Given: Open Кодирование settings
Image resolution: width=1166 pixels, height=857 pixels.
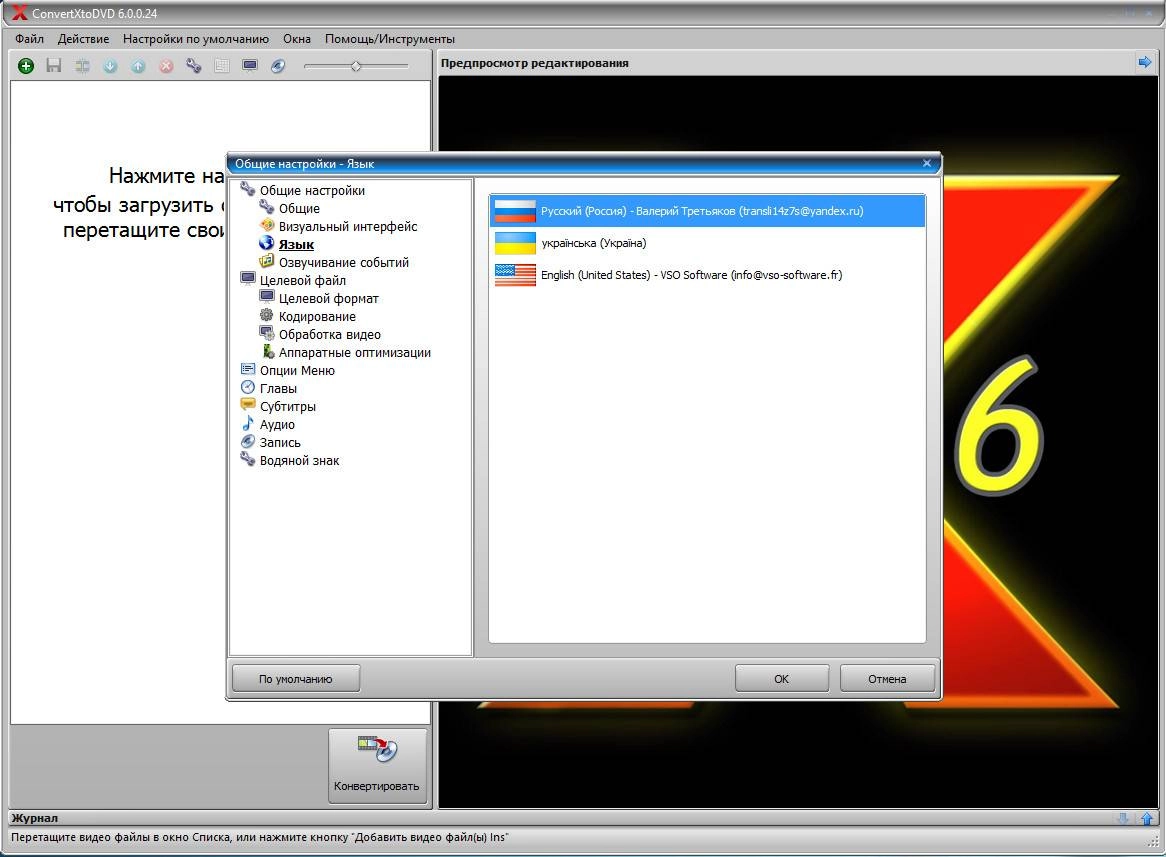Looking at the screenshot, I should coord(317,316).
